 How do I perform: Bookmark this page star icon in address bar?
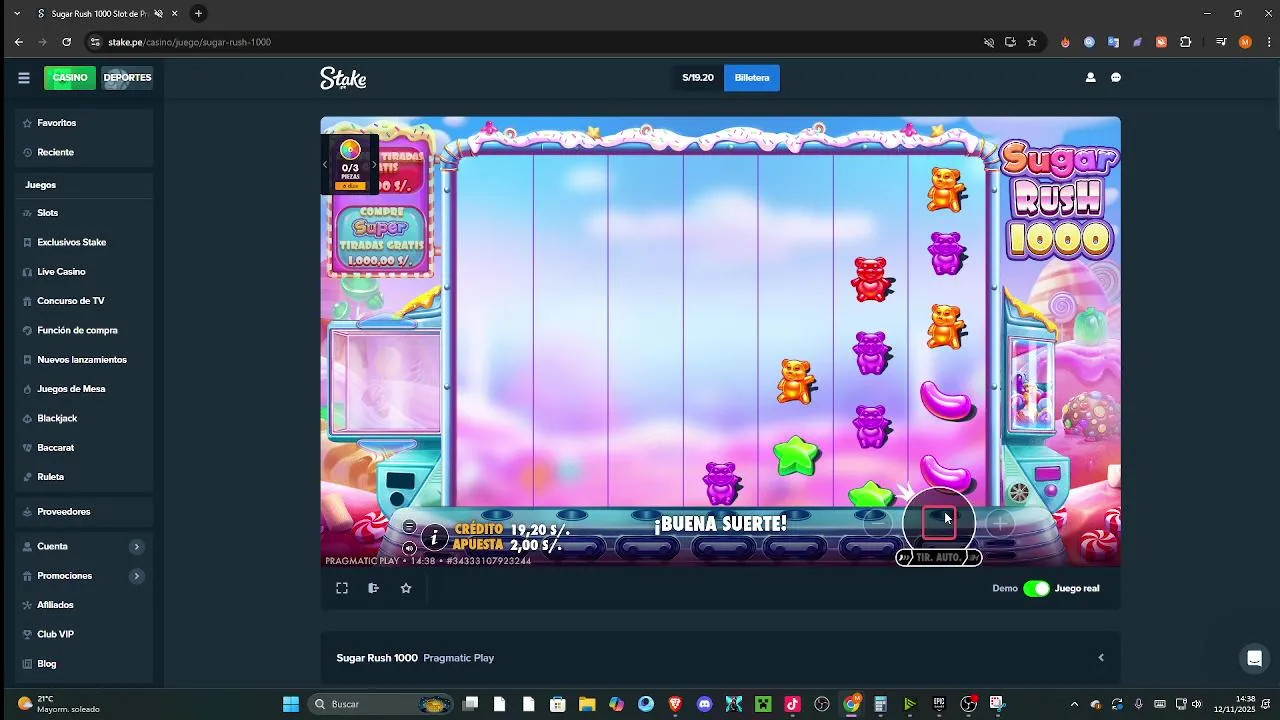point(1032,42)
